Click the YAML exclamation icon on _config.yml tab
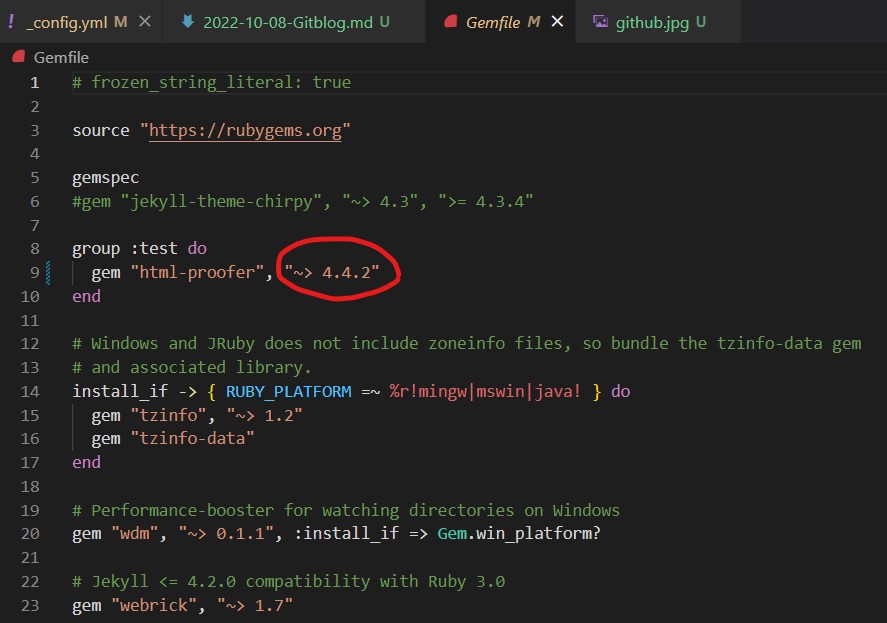Image resolution: width=887 pixels, height=623 pixels. [11, 21]
